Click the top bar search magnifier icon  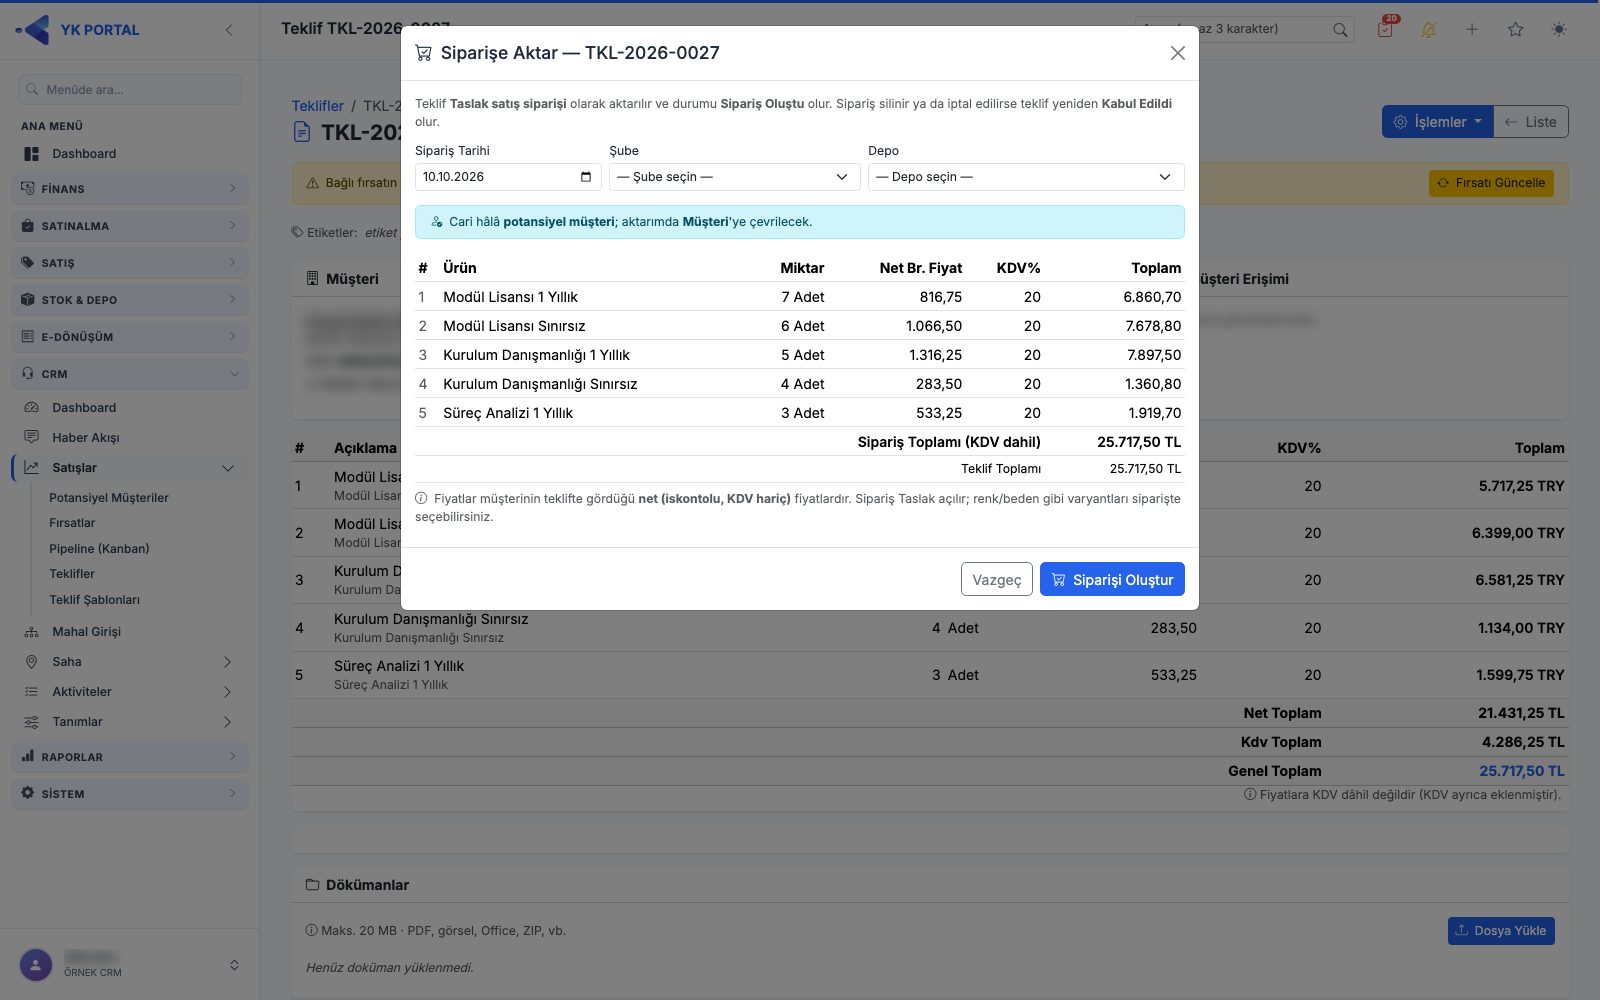coord(1340,30)
